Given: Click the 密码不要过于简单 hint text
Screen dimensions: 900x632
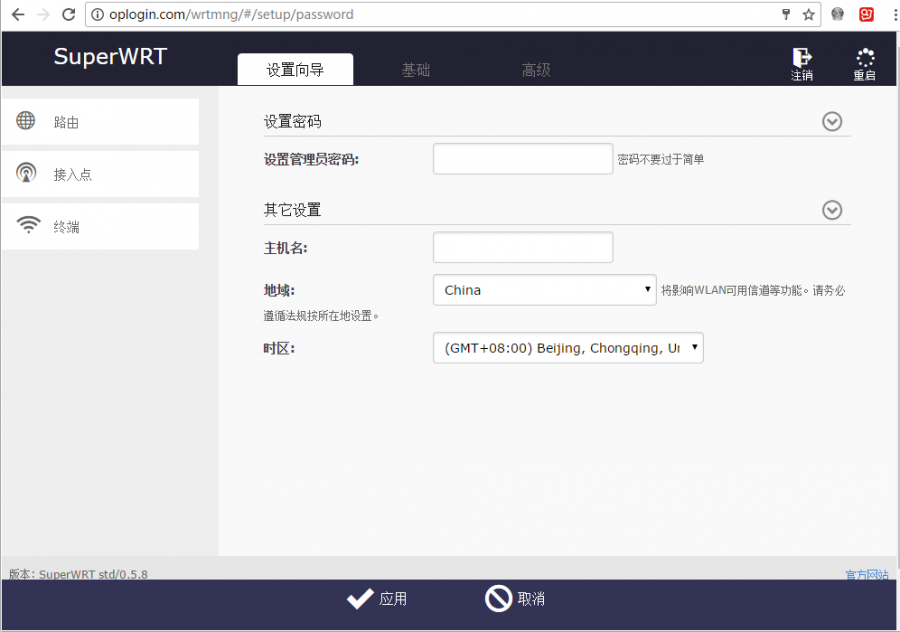Looking at the screenshot, I should 661,159.
